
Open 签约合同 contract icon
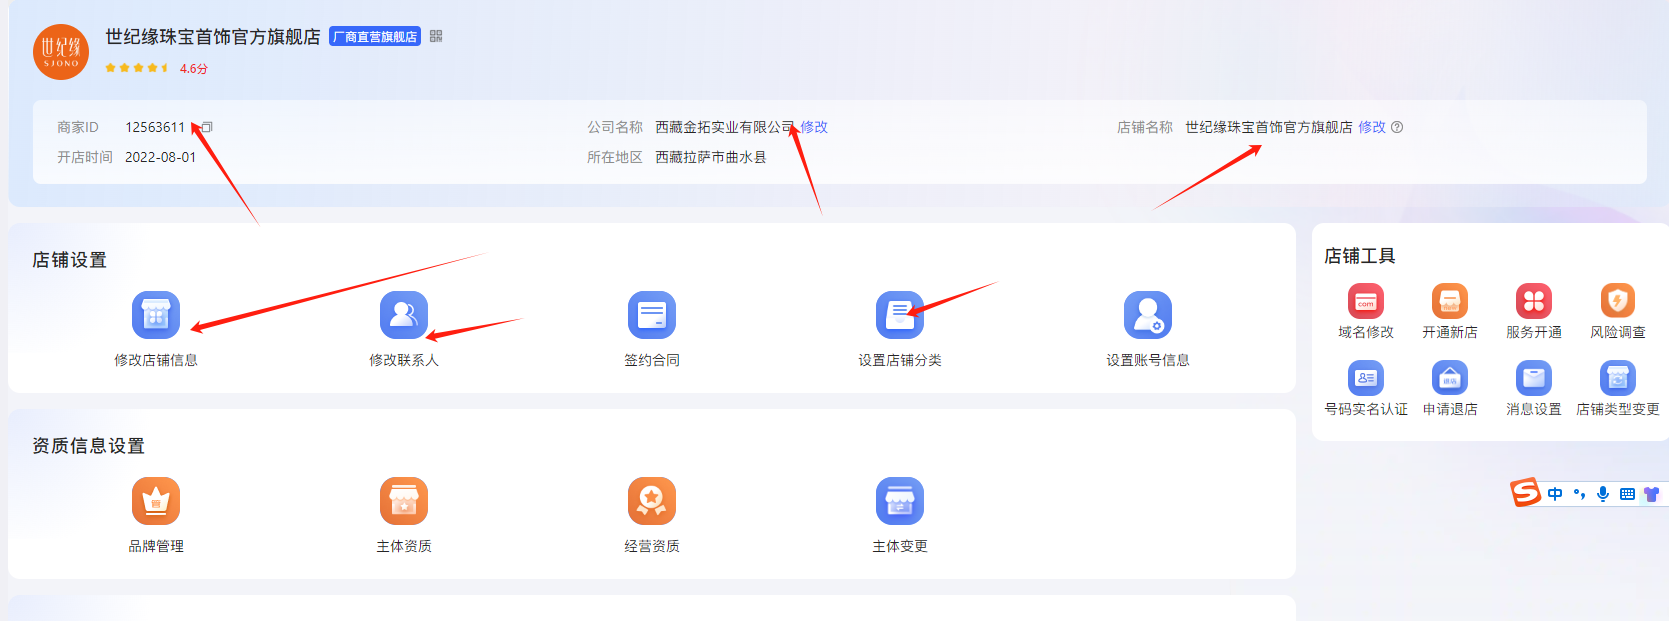click(651, 316)
